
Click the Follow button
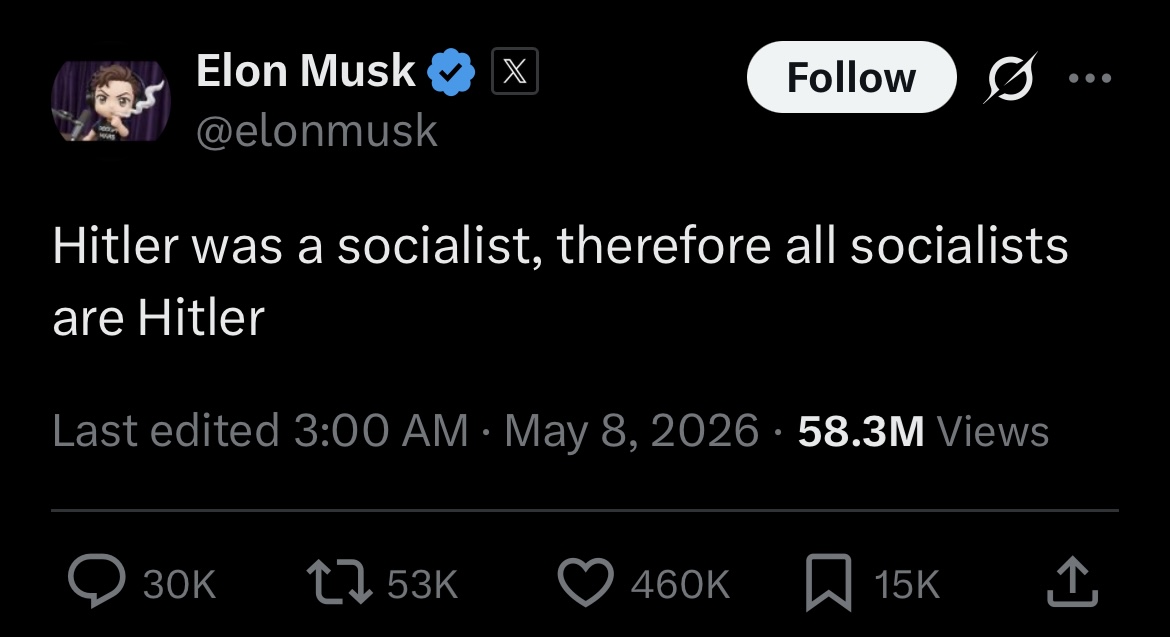851,77
